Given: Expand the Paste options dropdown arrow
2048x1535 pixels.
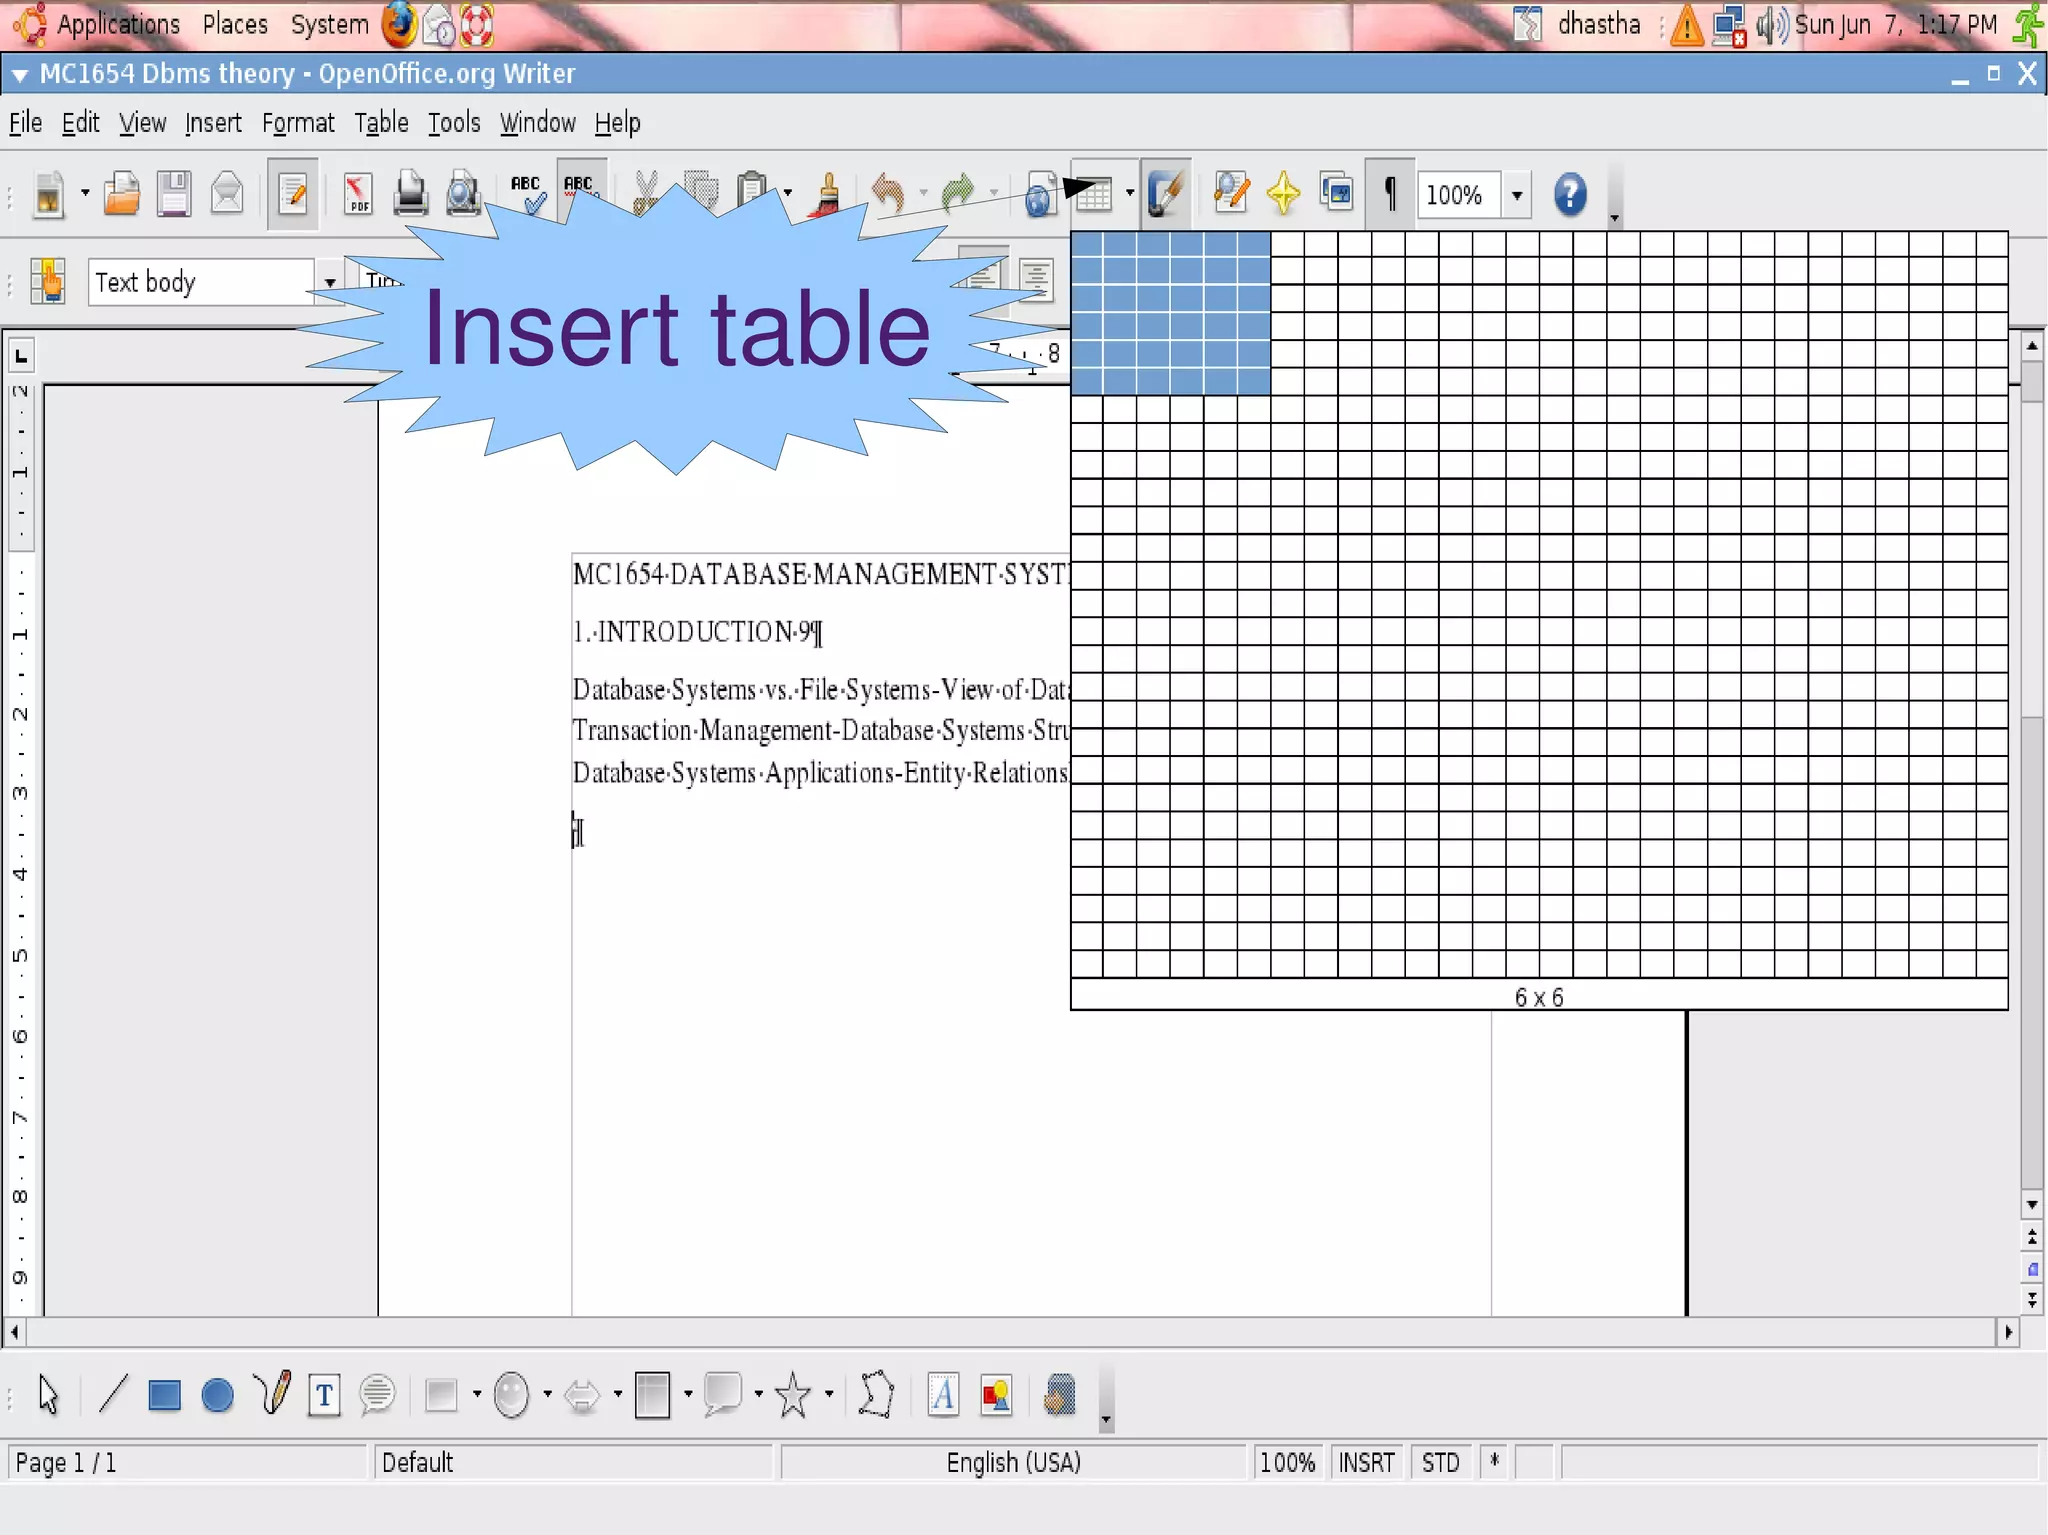Looking at the screenshot, I should [x=788, y=194].
